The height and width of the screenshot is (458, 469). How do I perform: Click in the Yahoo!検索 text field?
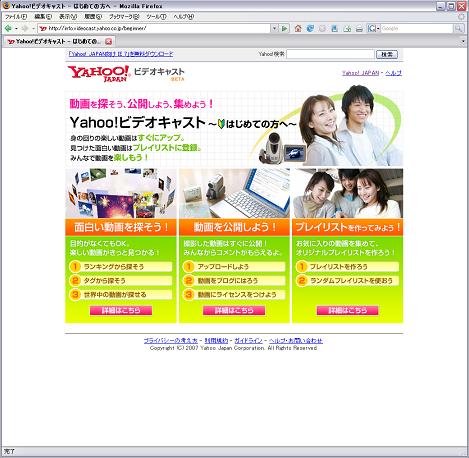(330, 54)
